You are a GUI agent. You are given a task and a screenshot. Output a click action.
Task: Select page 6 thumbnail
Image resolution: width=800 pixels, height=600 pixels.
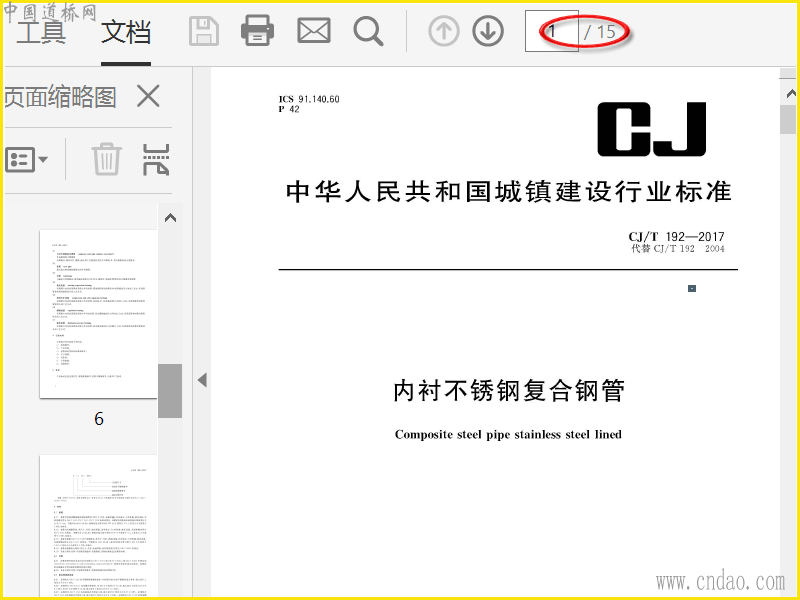(x=98, y=314)
